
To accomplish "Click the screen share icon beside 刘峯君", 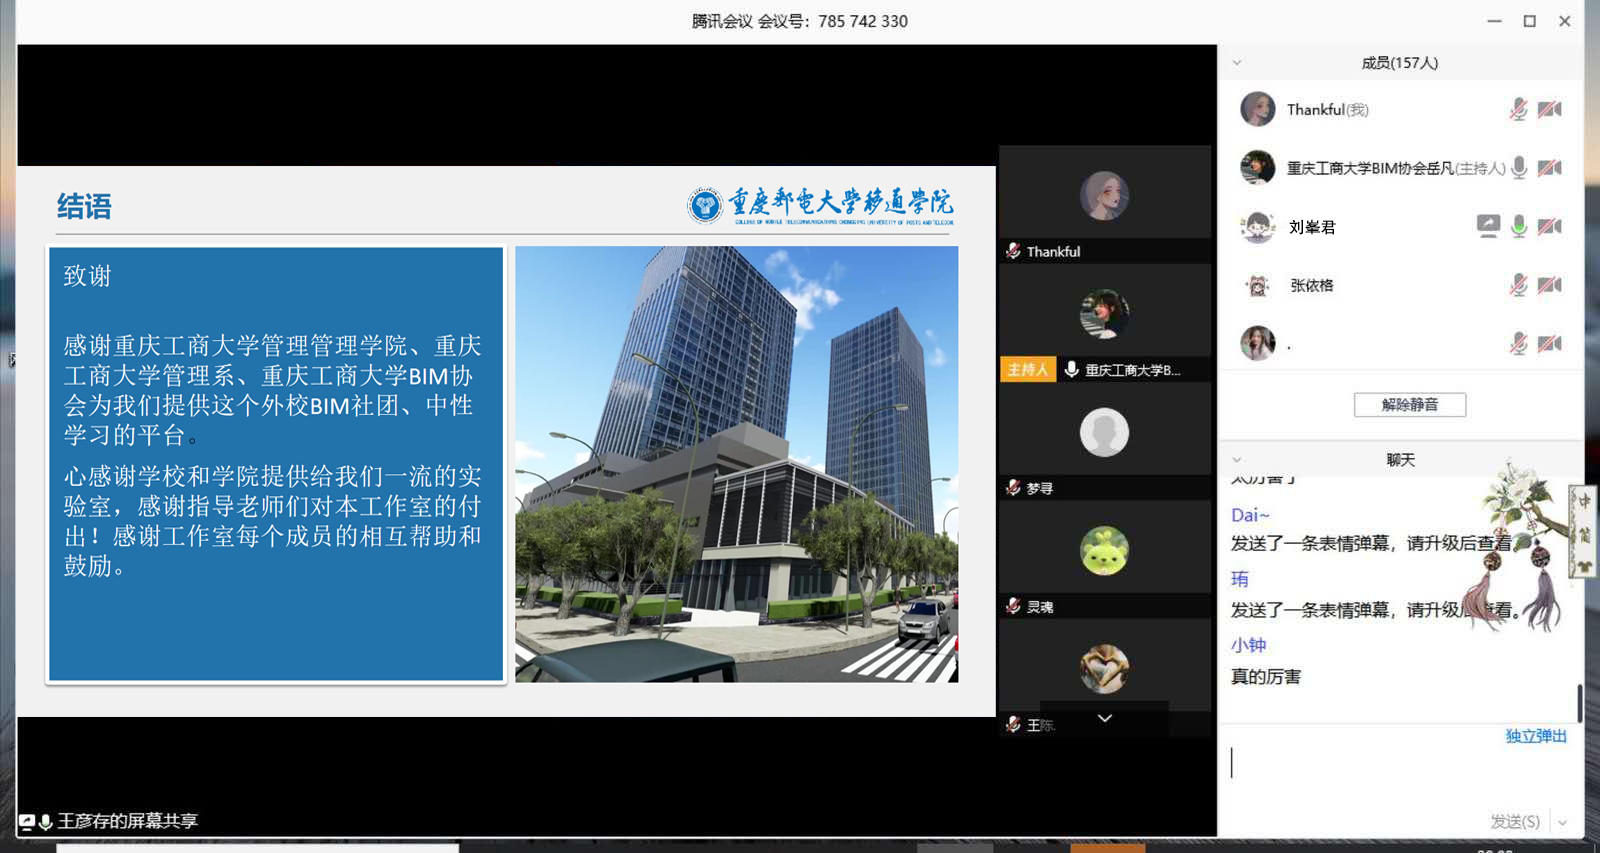I will (1488, 226).
